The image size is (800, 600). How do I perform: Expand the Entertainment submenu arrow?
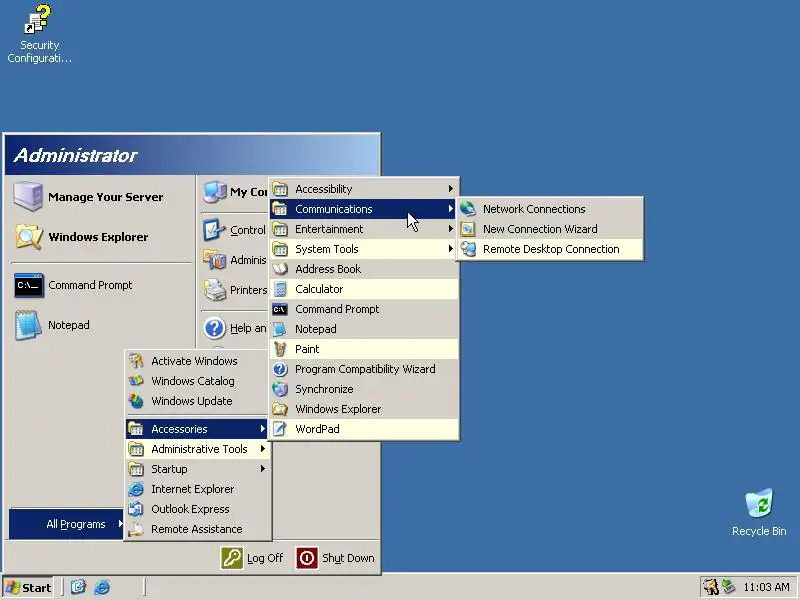coord(451,229)
